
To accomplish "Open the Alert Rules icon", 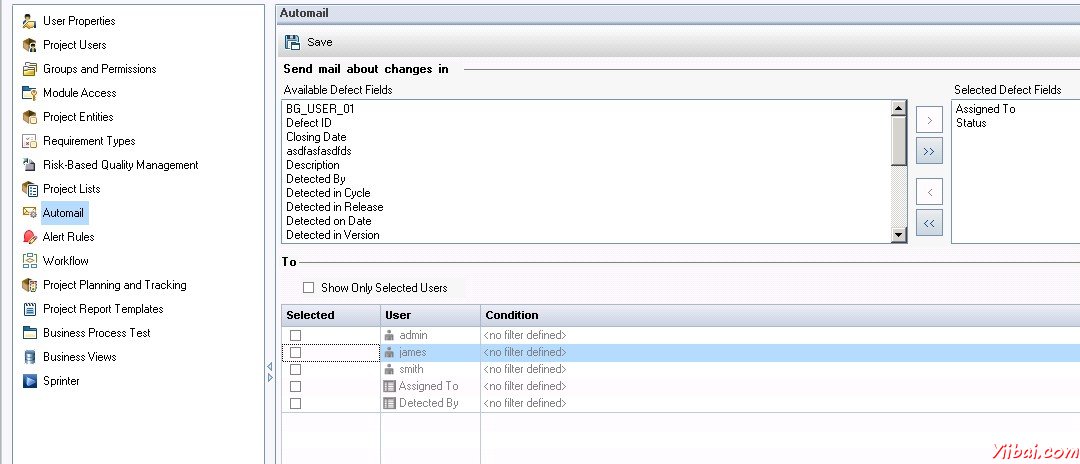I will 29,237.
